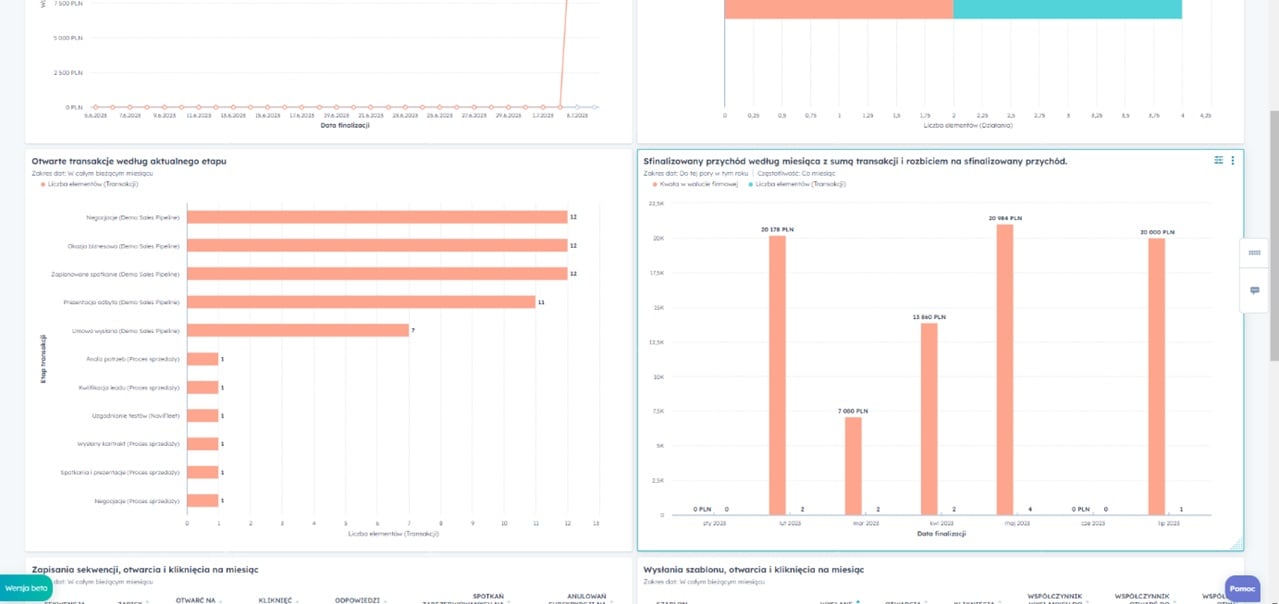This screenshot has height=604, width=1279.
Task: Click Zaplanowane spotkanie (Demo Sales Pipeline) bar
Action: [377, 273]
